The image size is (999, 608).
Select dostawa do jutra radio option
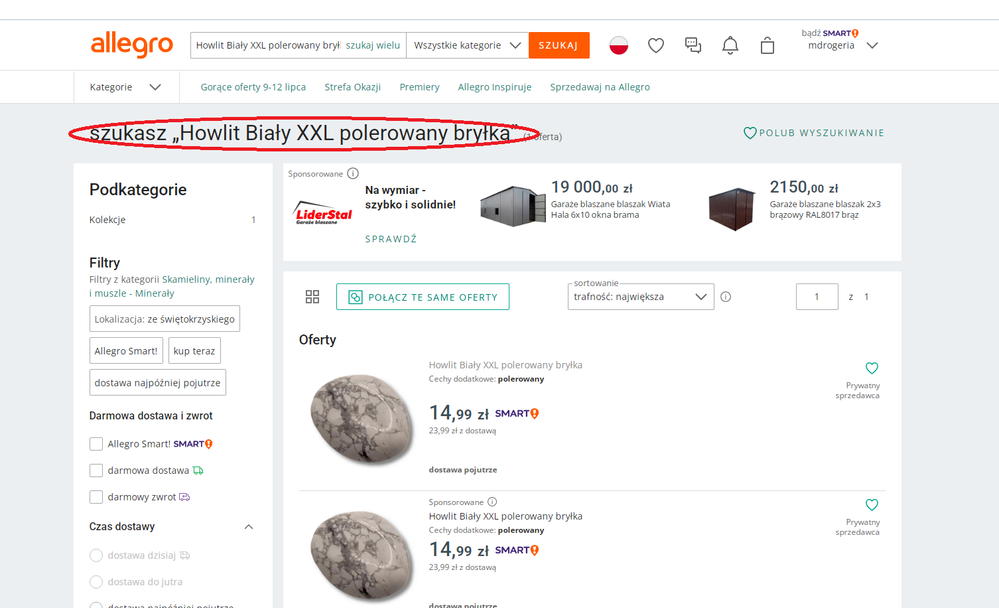coord(96,582)
